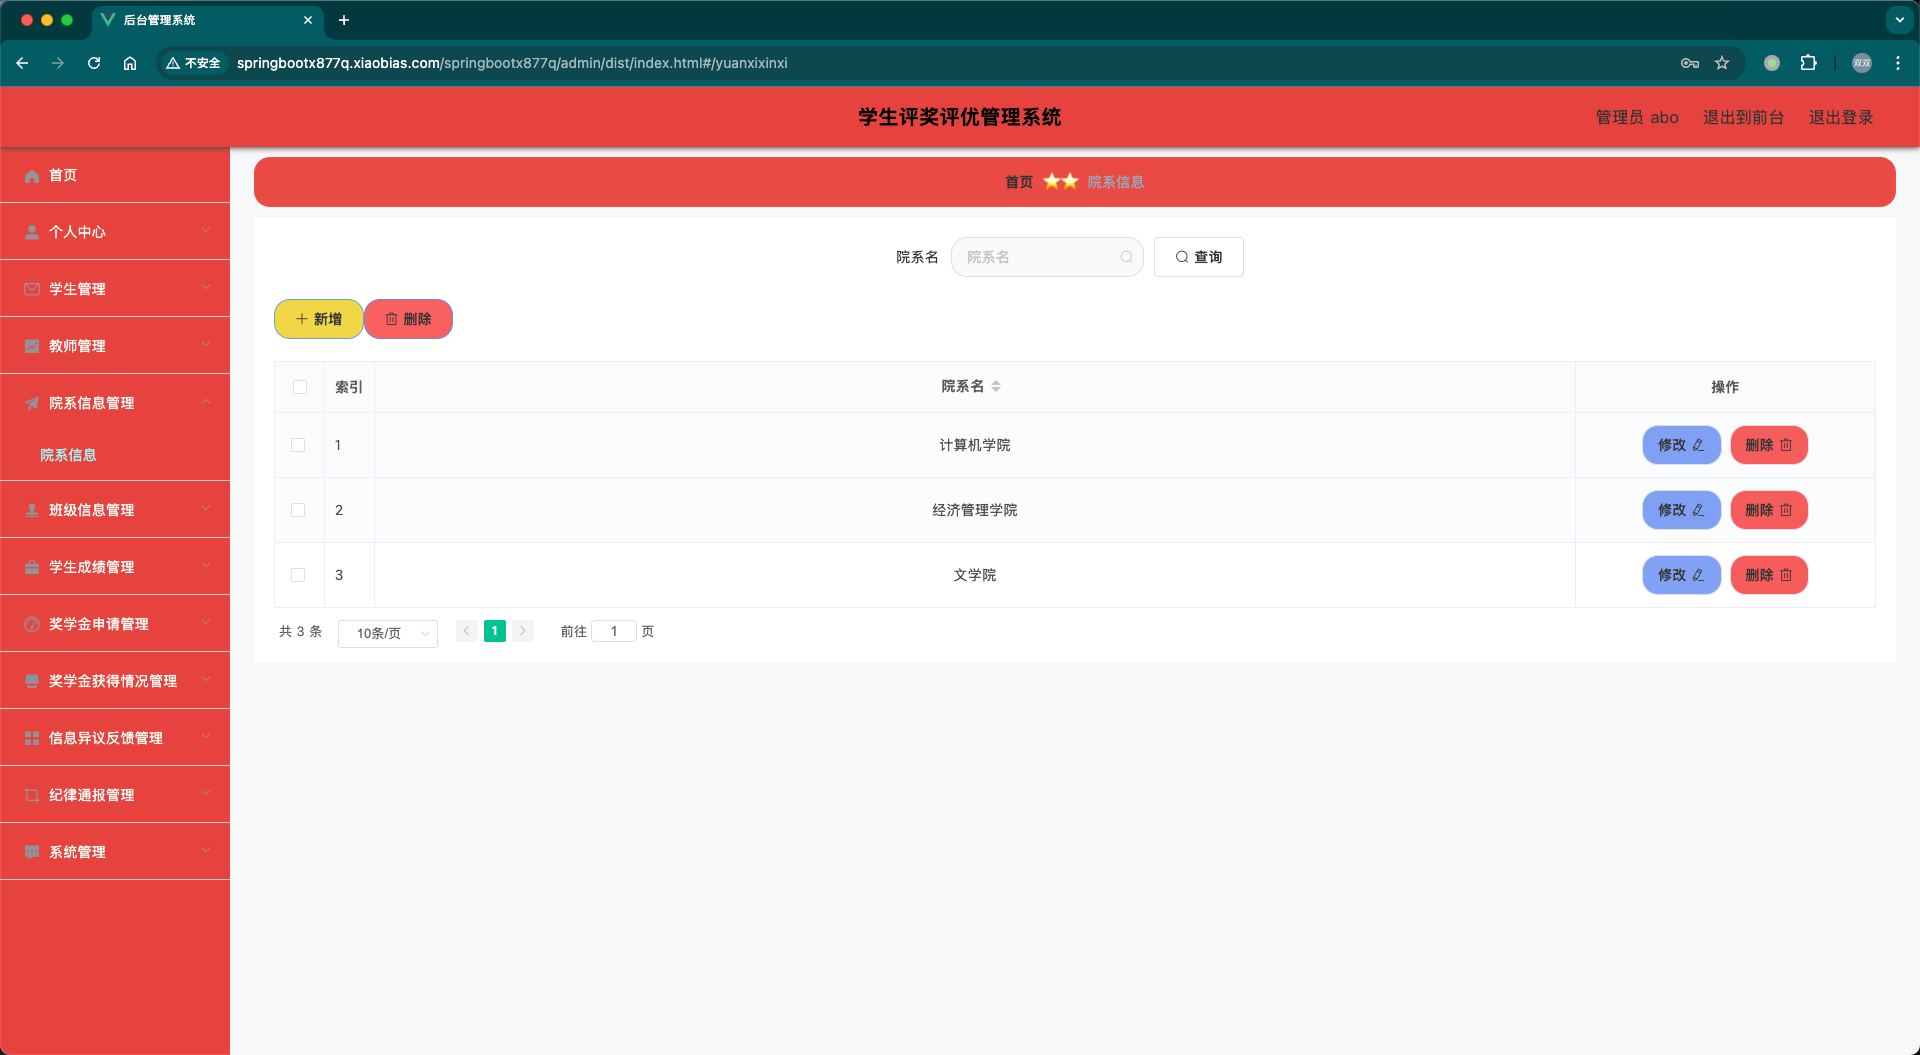Click the monitor icon next to 奖学金获得情况管理

32,681
